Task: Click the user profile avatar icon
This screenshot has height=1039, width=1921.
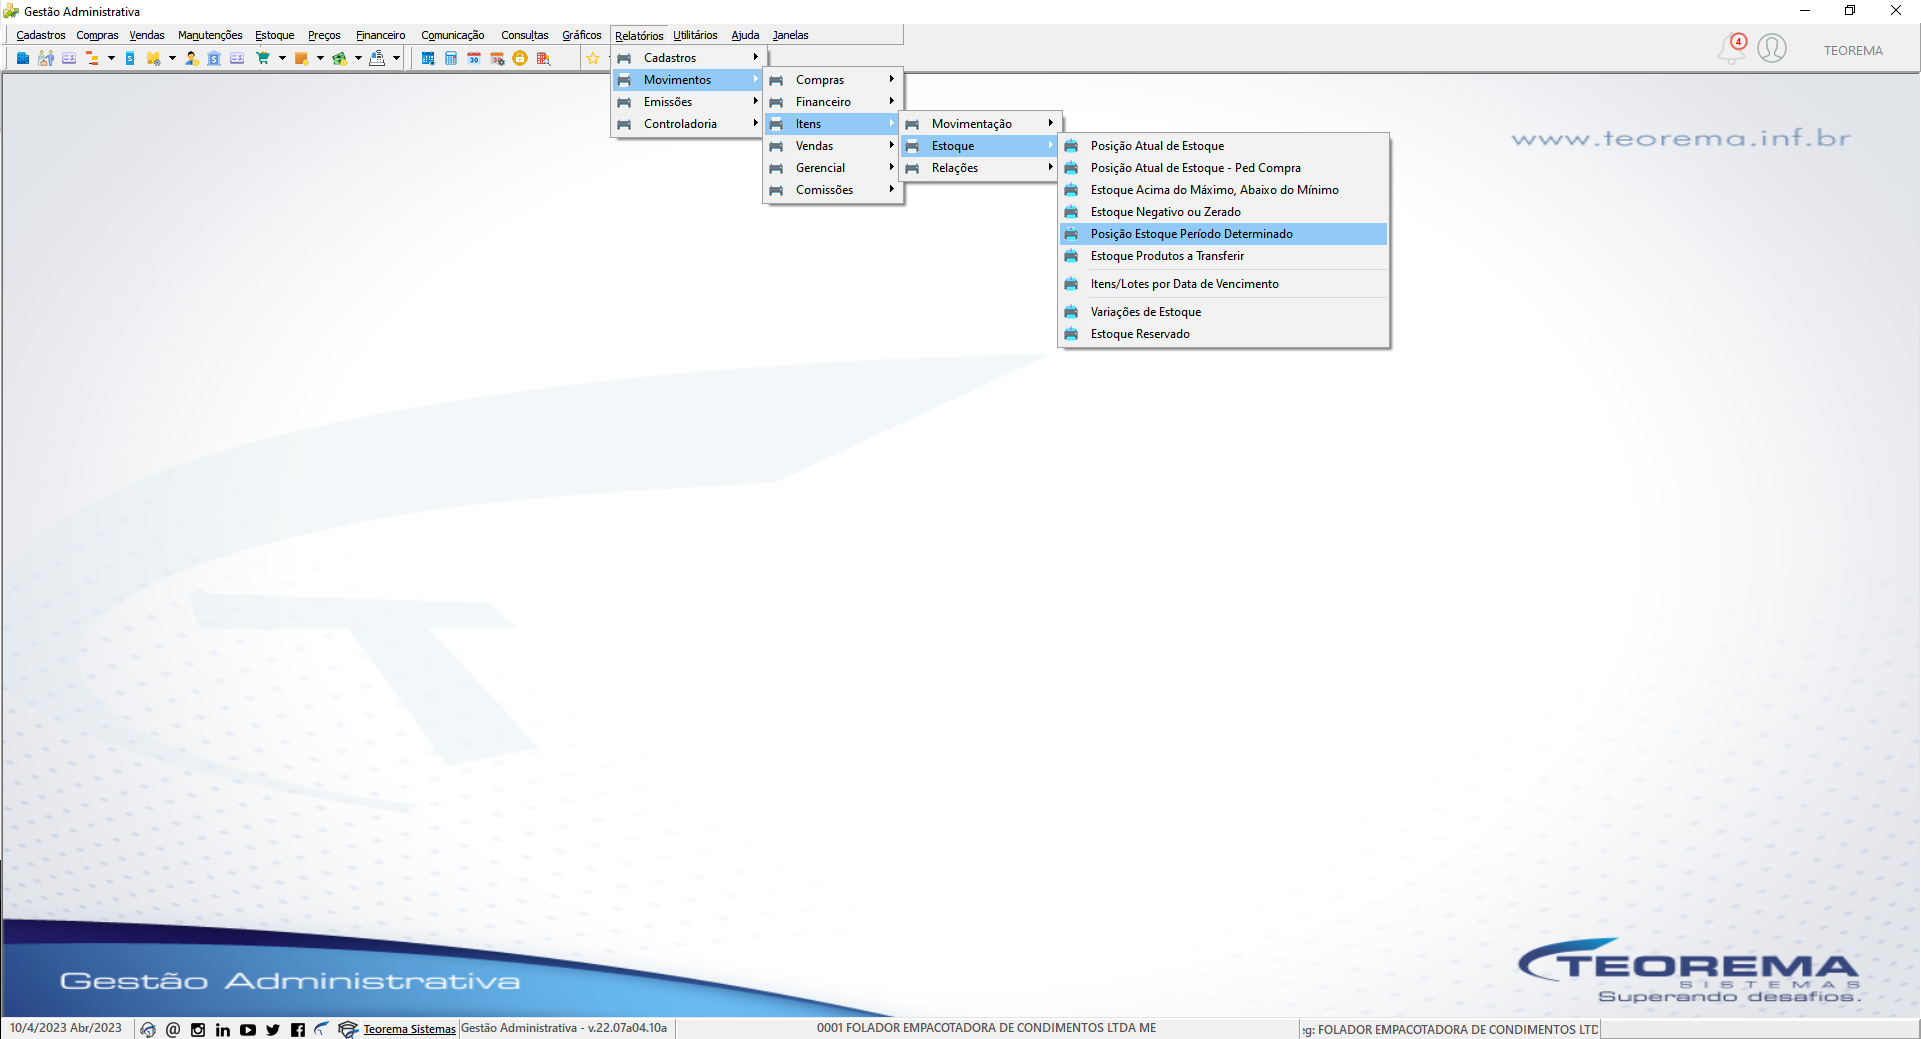Action: pos(1772,48)
